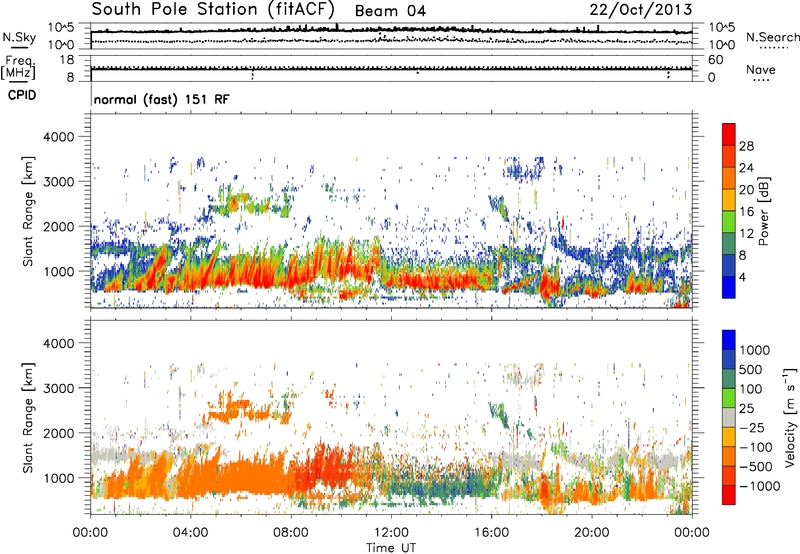The height and width of the screenshot is (554, 800).
Task: Click the '1000' tick on velocity scale
Action: 755,350
